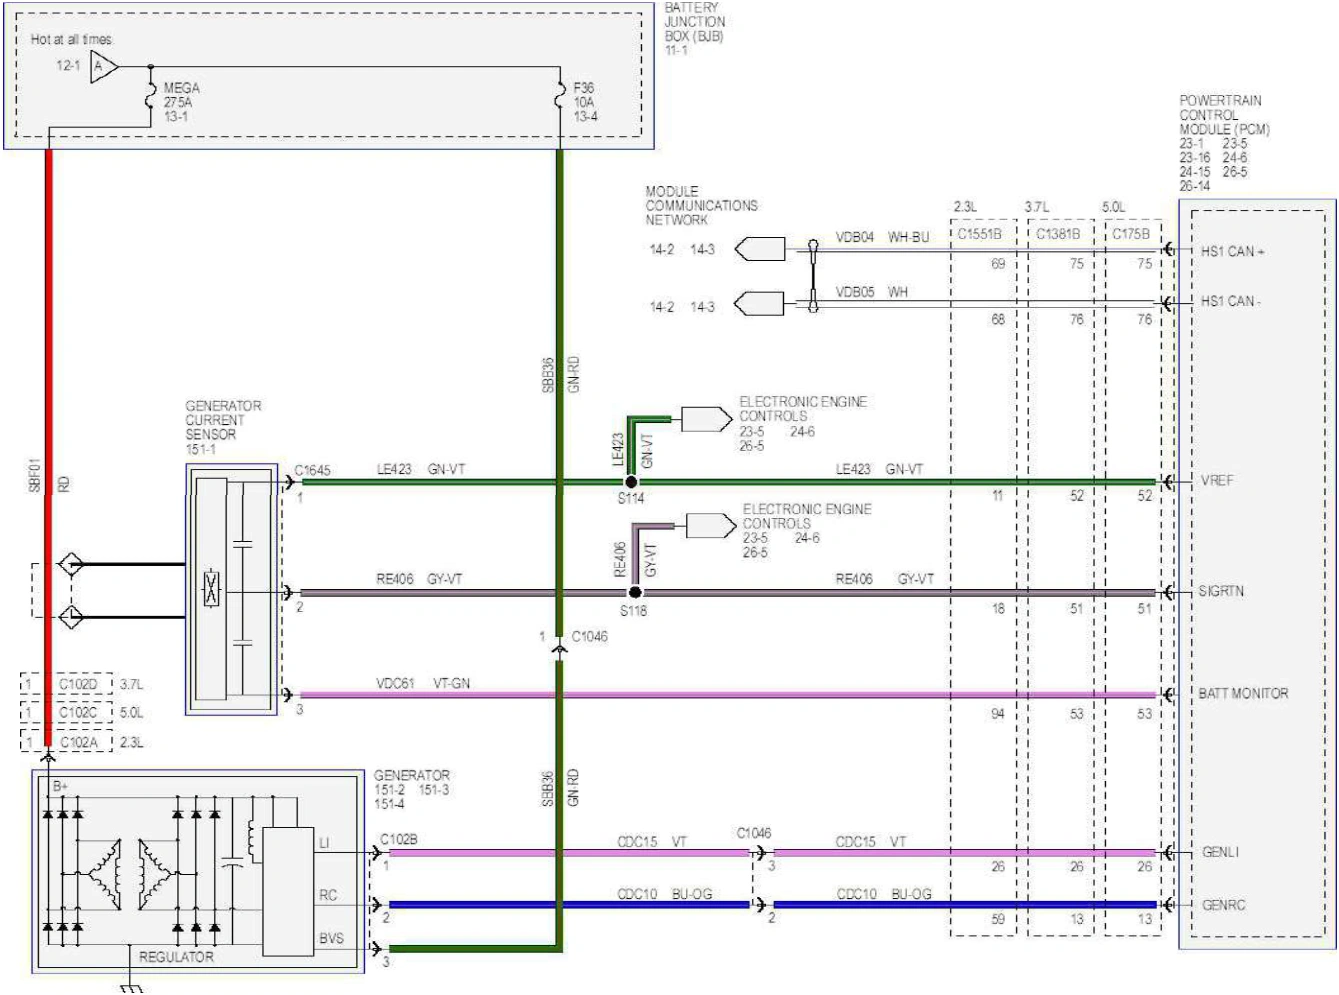The width and height of the screenshot is (1339, 995).
Task: Click the C1645 connector label
Action: [x=312, y=470]
